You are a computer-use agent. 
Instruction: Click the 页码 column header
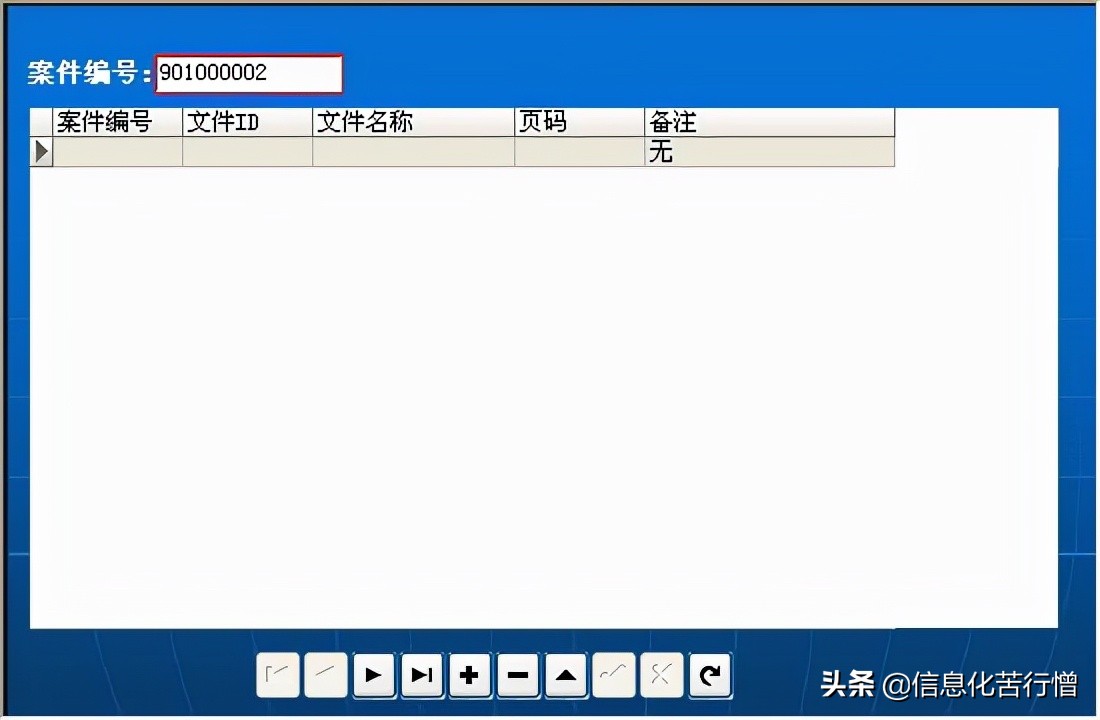[x=579, y=122]
